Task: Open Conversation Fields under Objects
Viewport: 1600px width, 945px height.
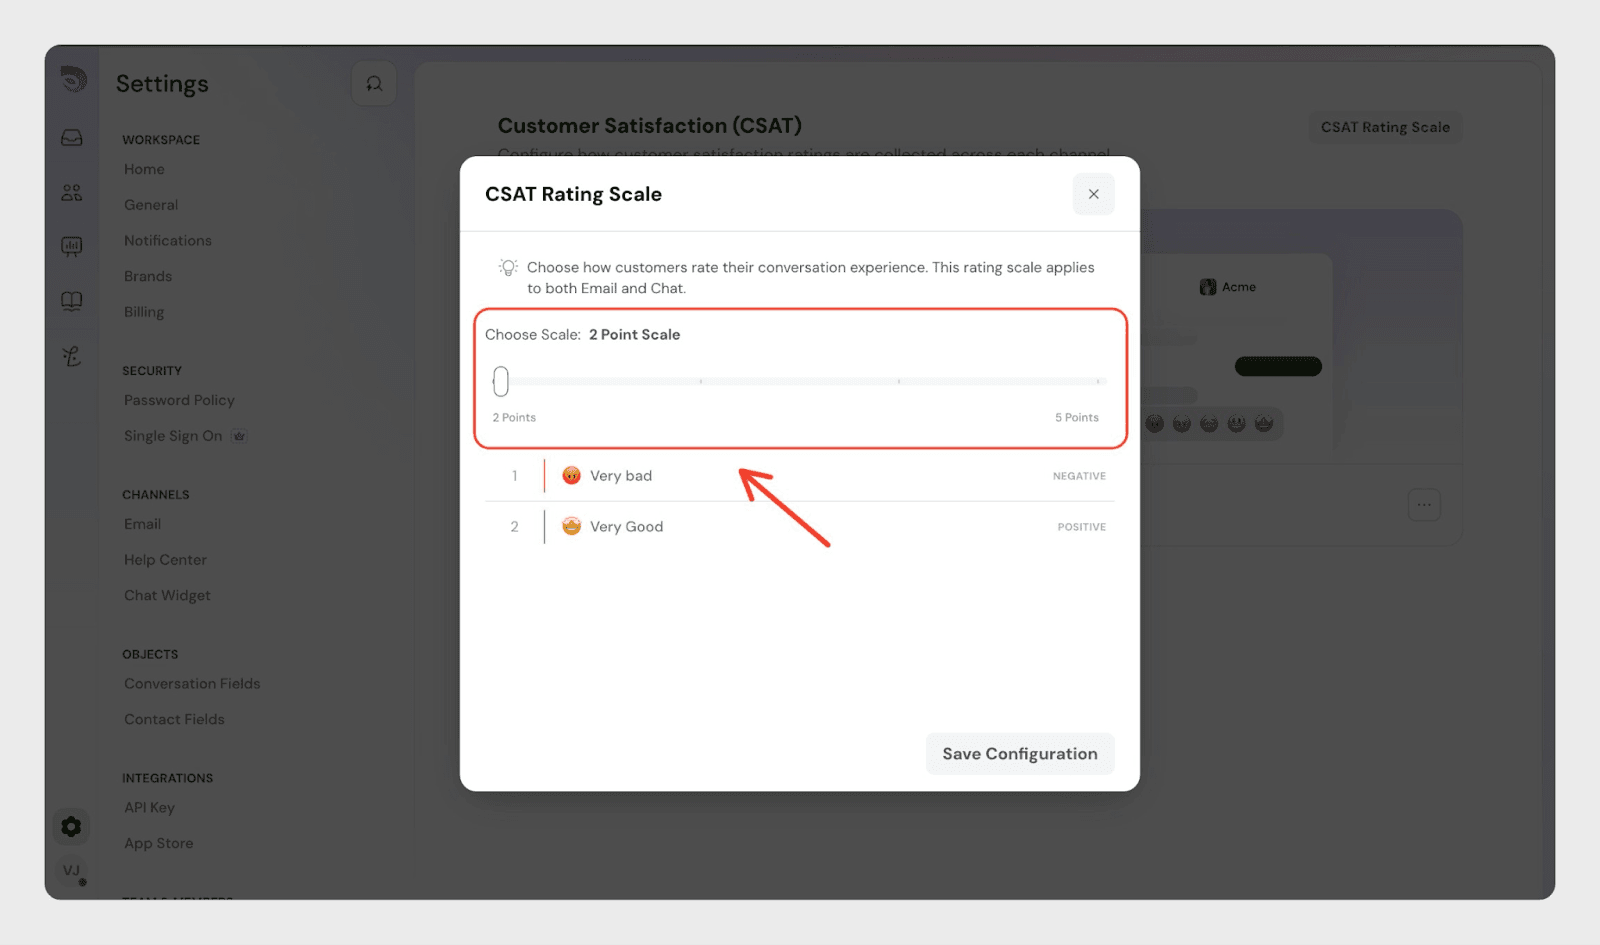Action: click(x=192, y=684)
